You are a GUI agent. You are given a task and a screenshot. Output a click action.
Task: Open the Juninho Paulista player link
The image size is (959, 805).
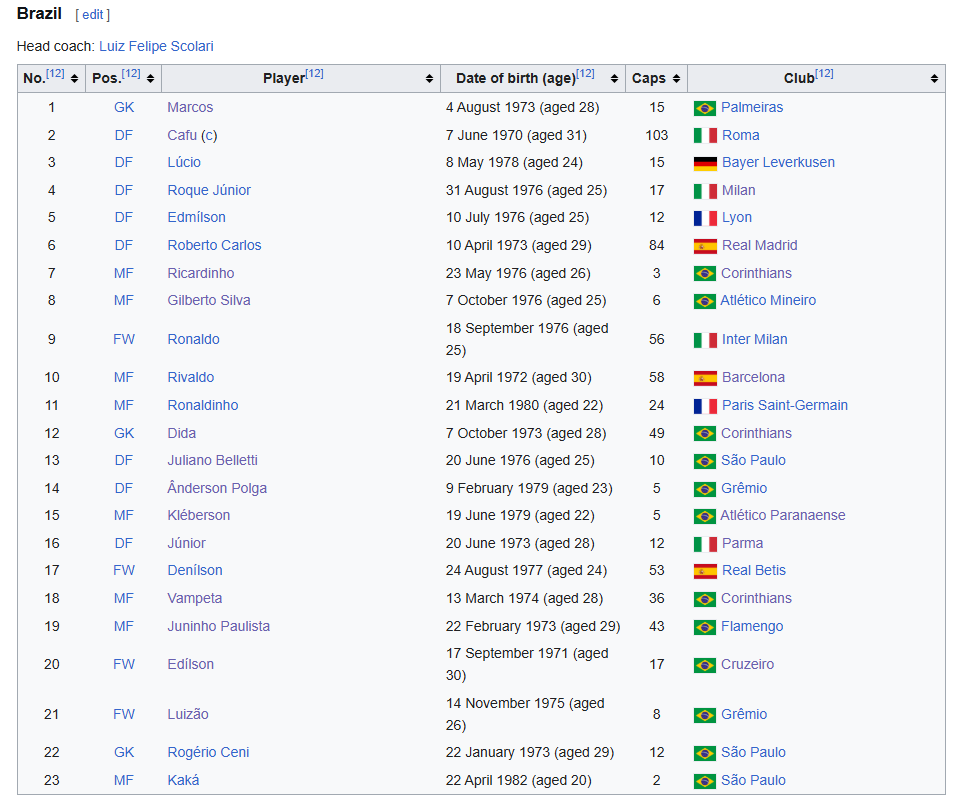[218, 626]
